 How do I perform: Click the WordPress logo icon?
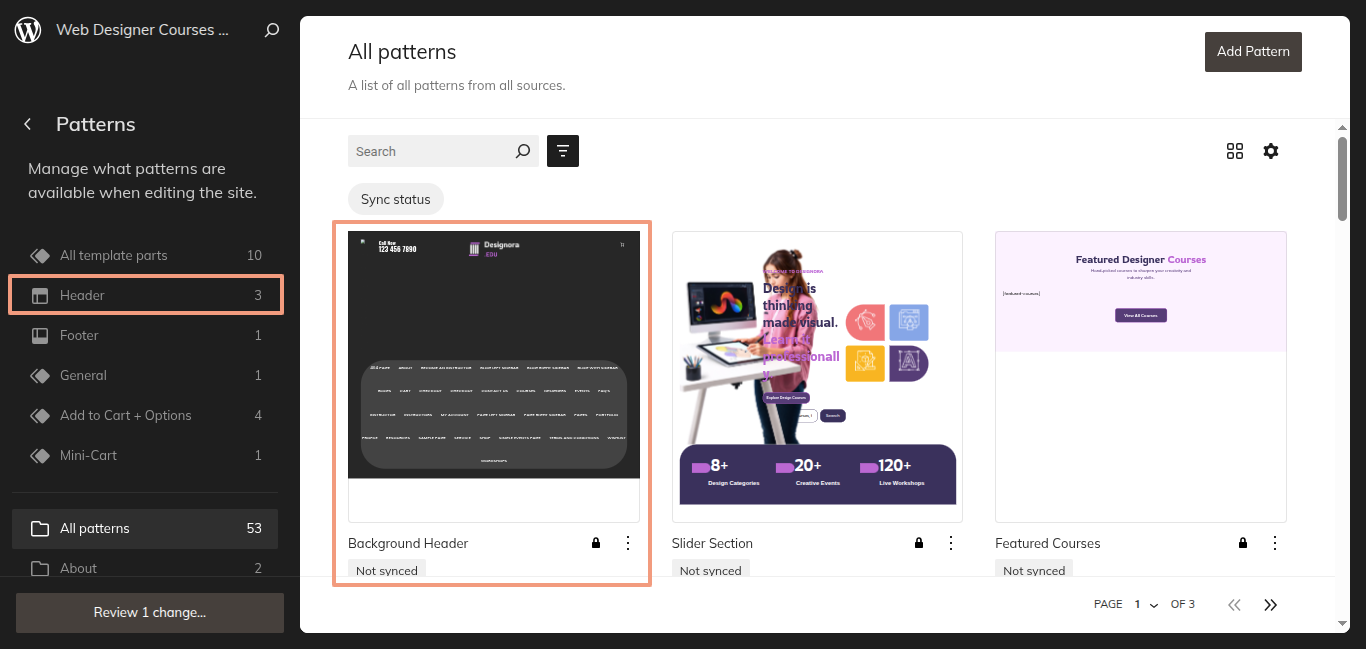tap(28, 30)
